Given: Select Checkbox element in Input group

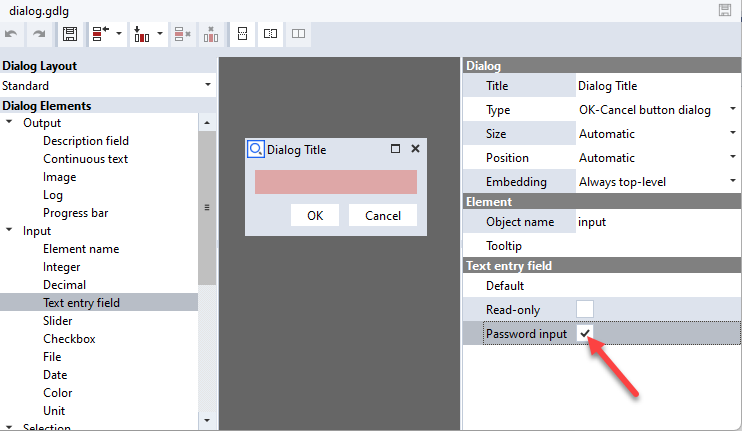Looking at the screenshot, I should (x=69, y=339).
